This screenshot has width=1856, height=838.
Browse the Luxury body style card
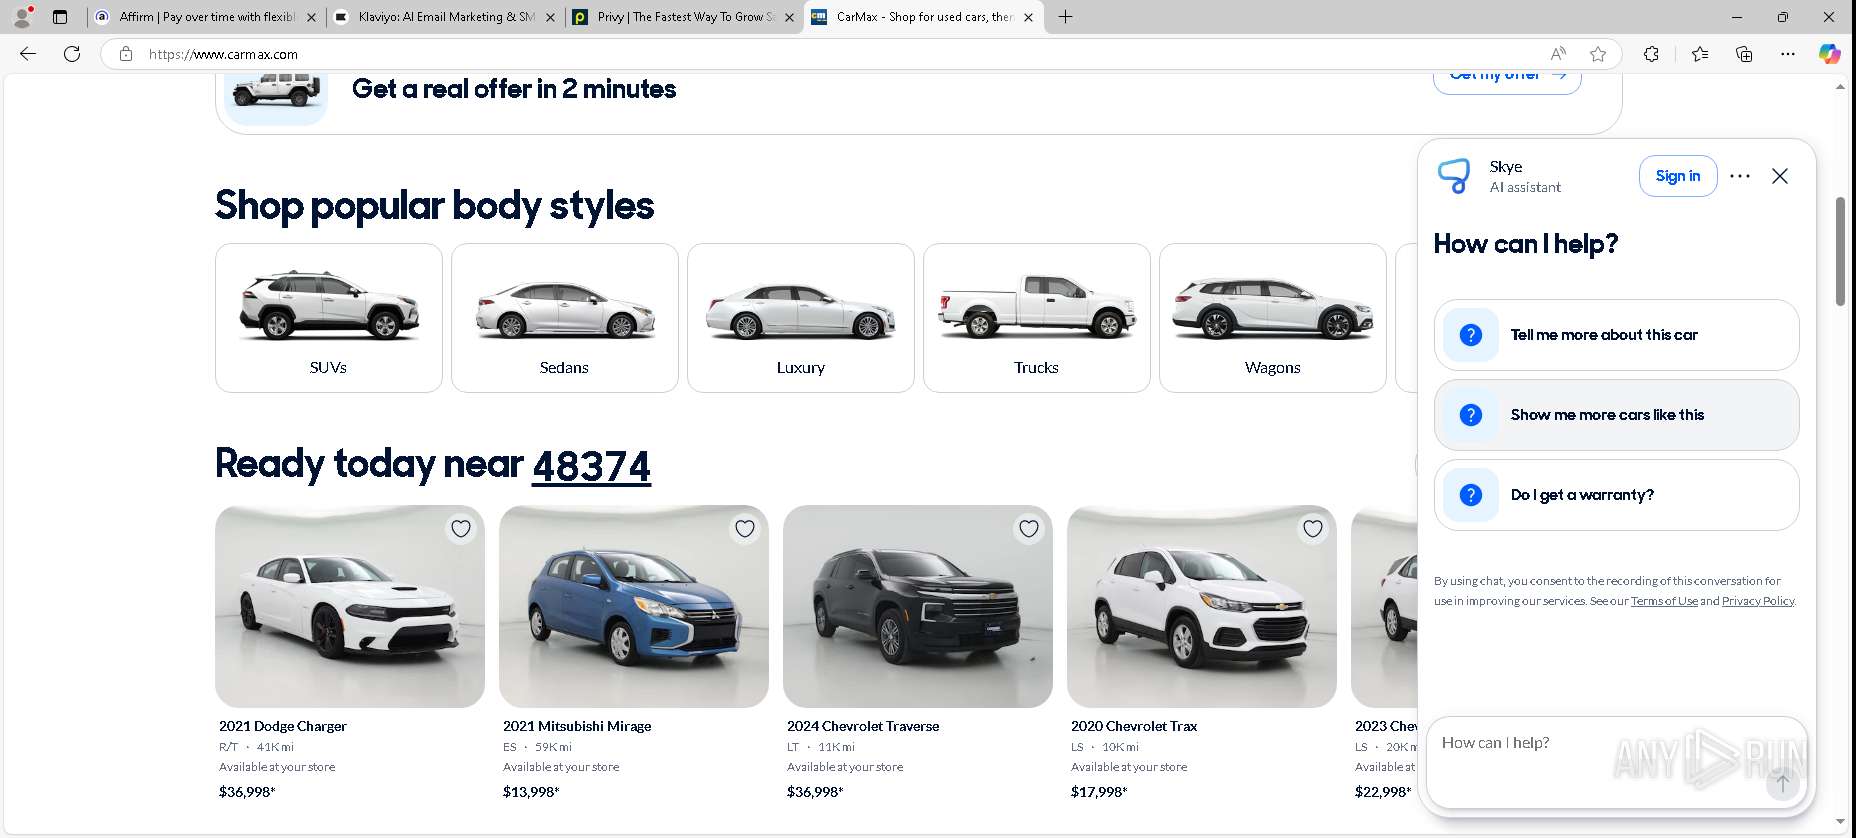(801, 318)
